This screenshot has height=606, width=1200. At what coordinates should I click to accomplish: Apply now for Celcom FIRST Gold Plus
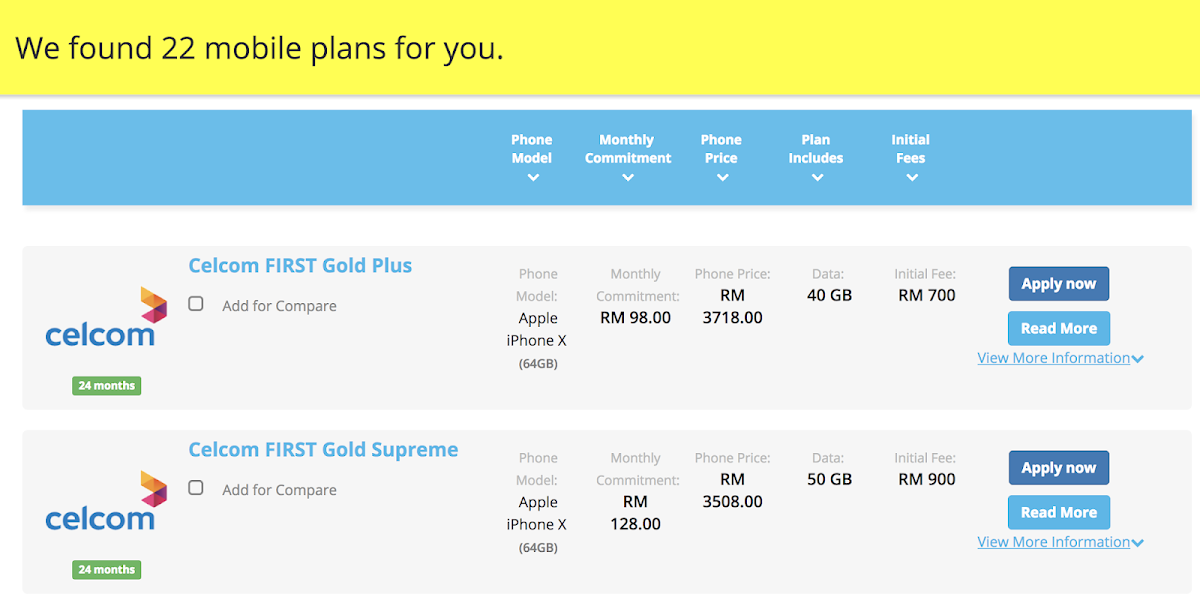pyautogui.click(x=1059, y=284)
